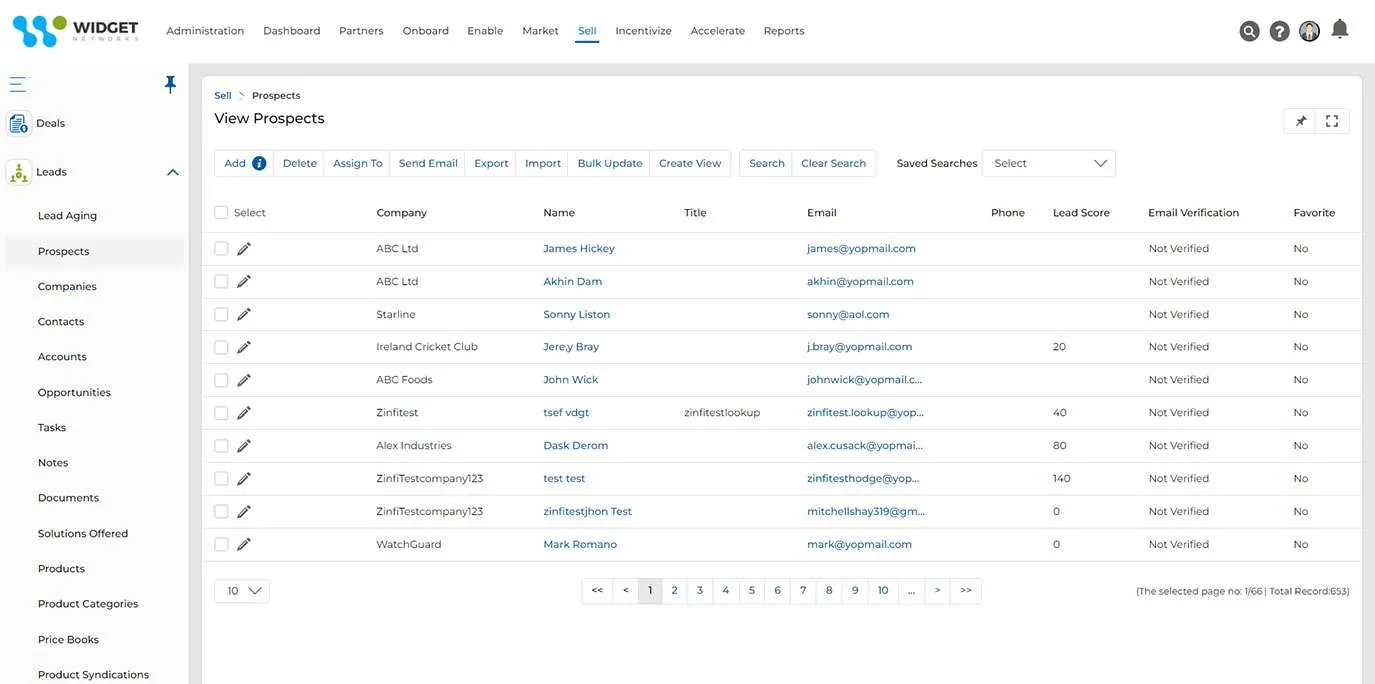Pin the View Prospects panel
Screen dimensions: 1375x684
coord(1300,121)
